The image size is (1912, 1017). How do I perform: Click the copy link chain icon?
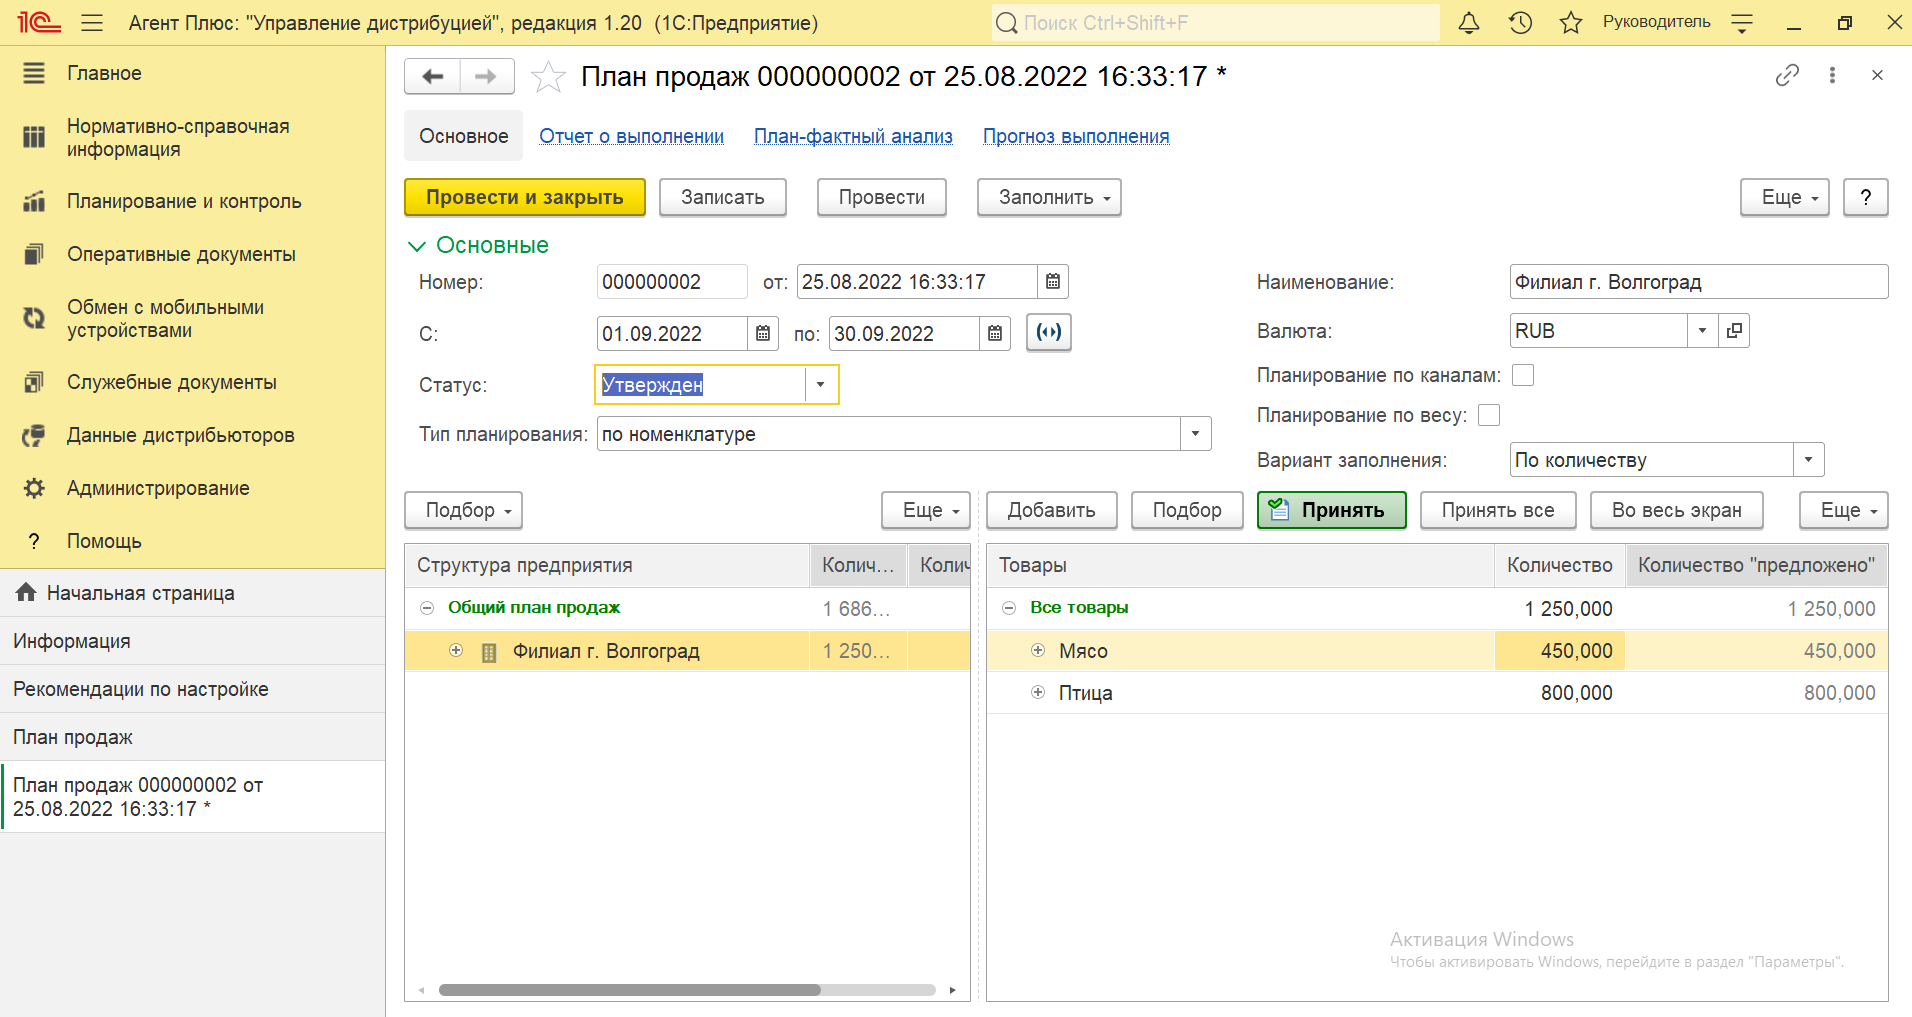(1787, 75)
